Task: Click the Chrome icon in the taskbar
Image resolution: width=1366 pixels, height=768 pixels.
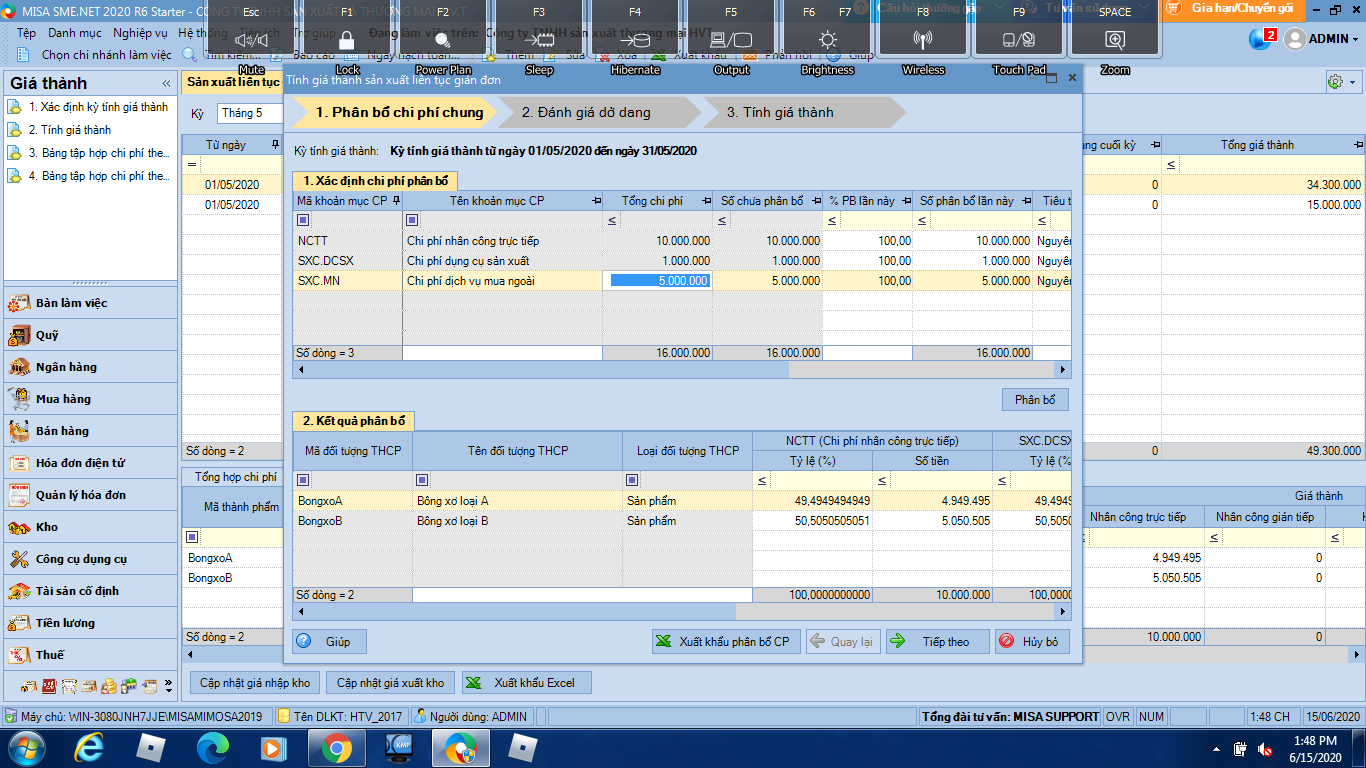Action: (x=336, y=748)
